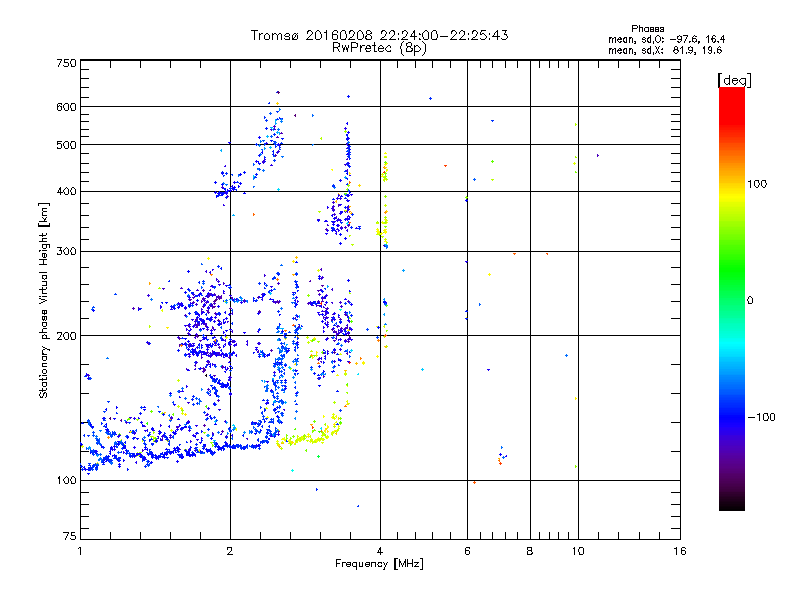Click the colorbar tick label '0'
Viewport: 800px width, 600px height.
pos(750,301)
